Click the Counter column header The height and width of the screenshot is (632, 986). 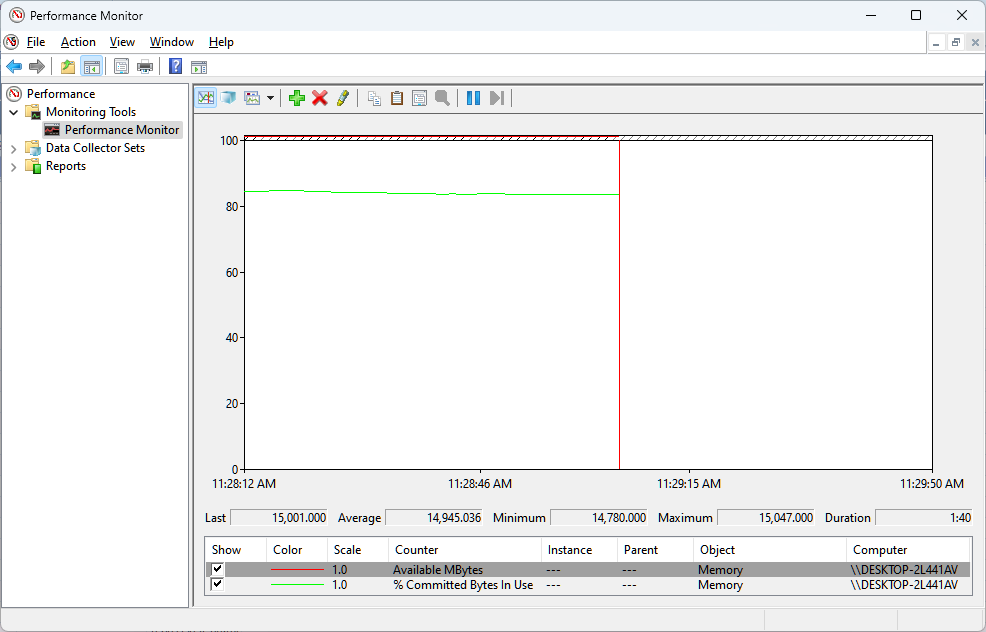click(416, 550)
